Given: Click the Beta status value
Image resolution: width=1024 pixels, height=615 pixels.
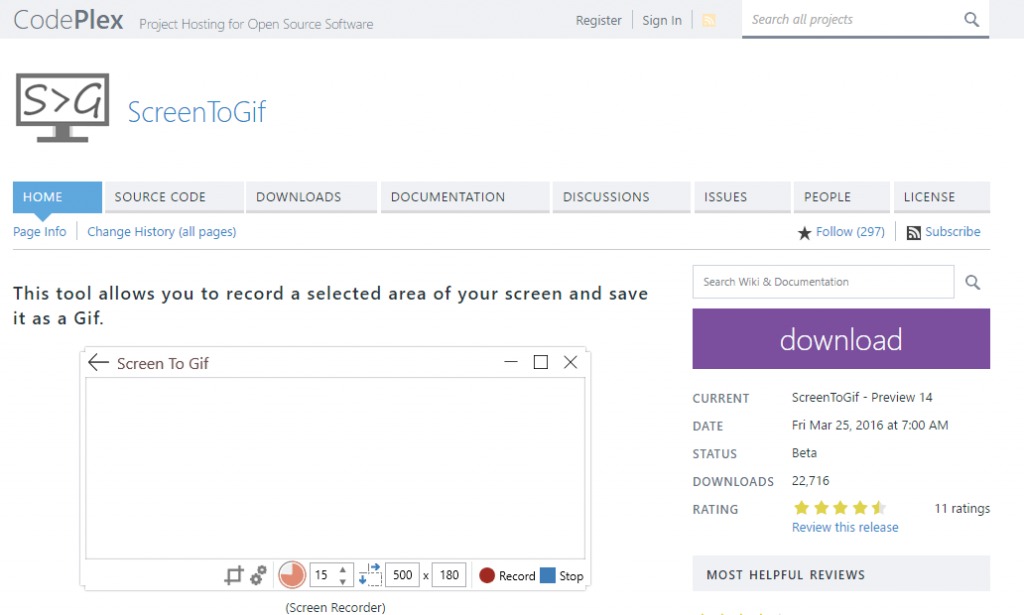Looking at the screenshot, I should (804, 453).
